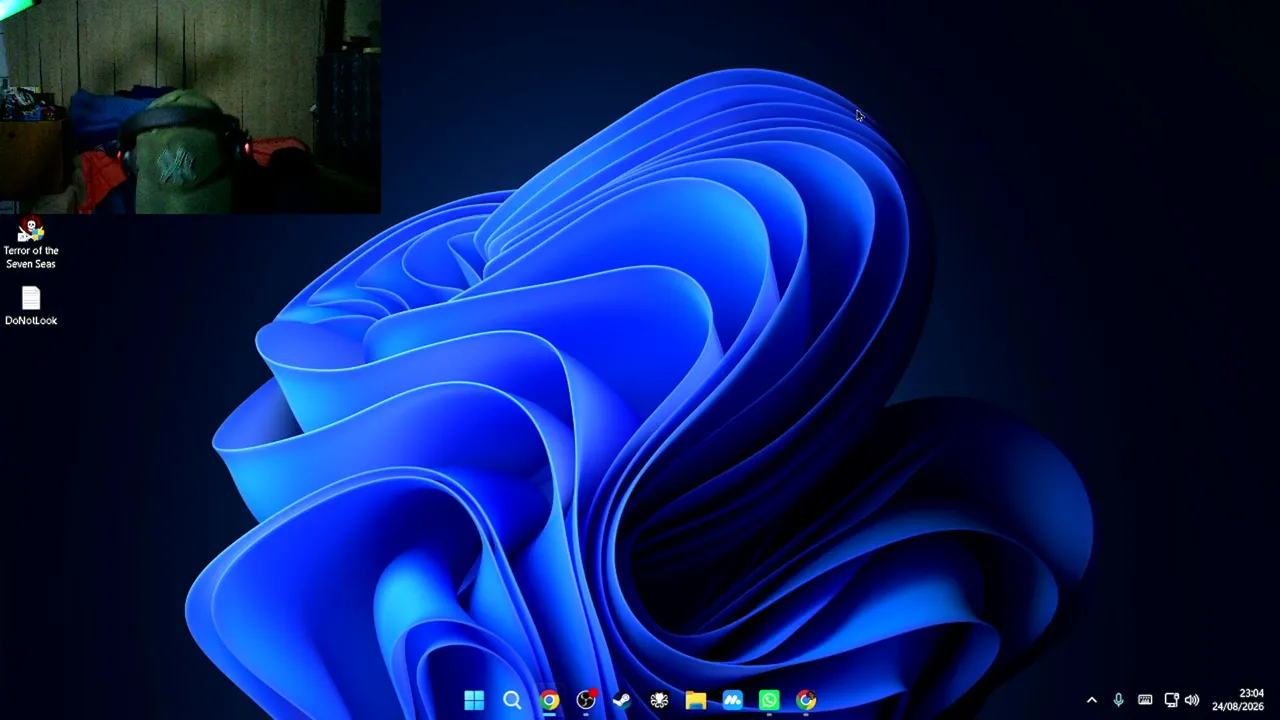Open taskbar Search magnifier

coord(512,701)
